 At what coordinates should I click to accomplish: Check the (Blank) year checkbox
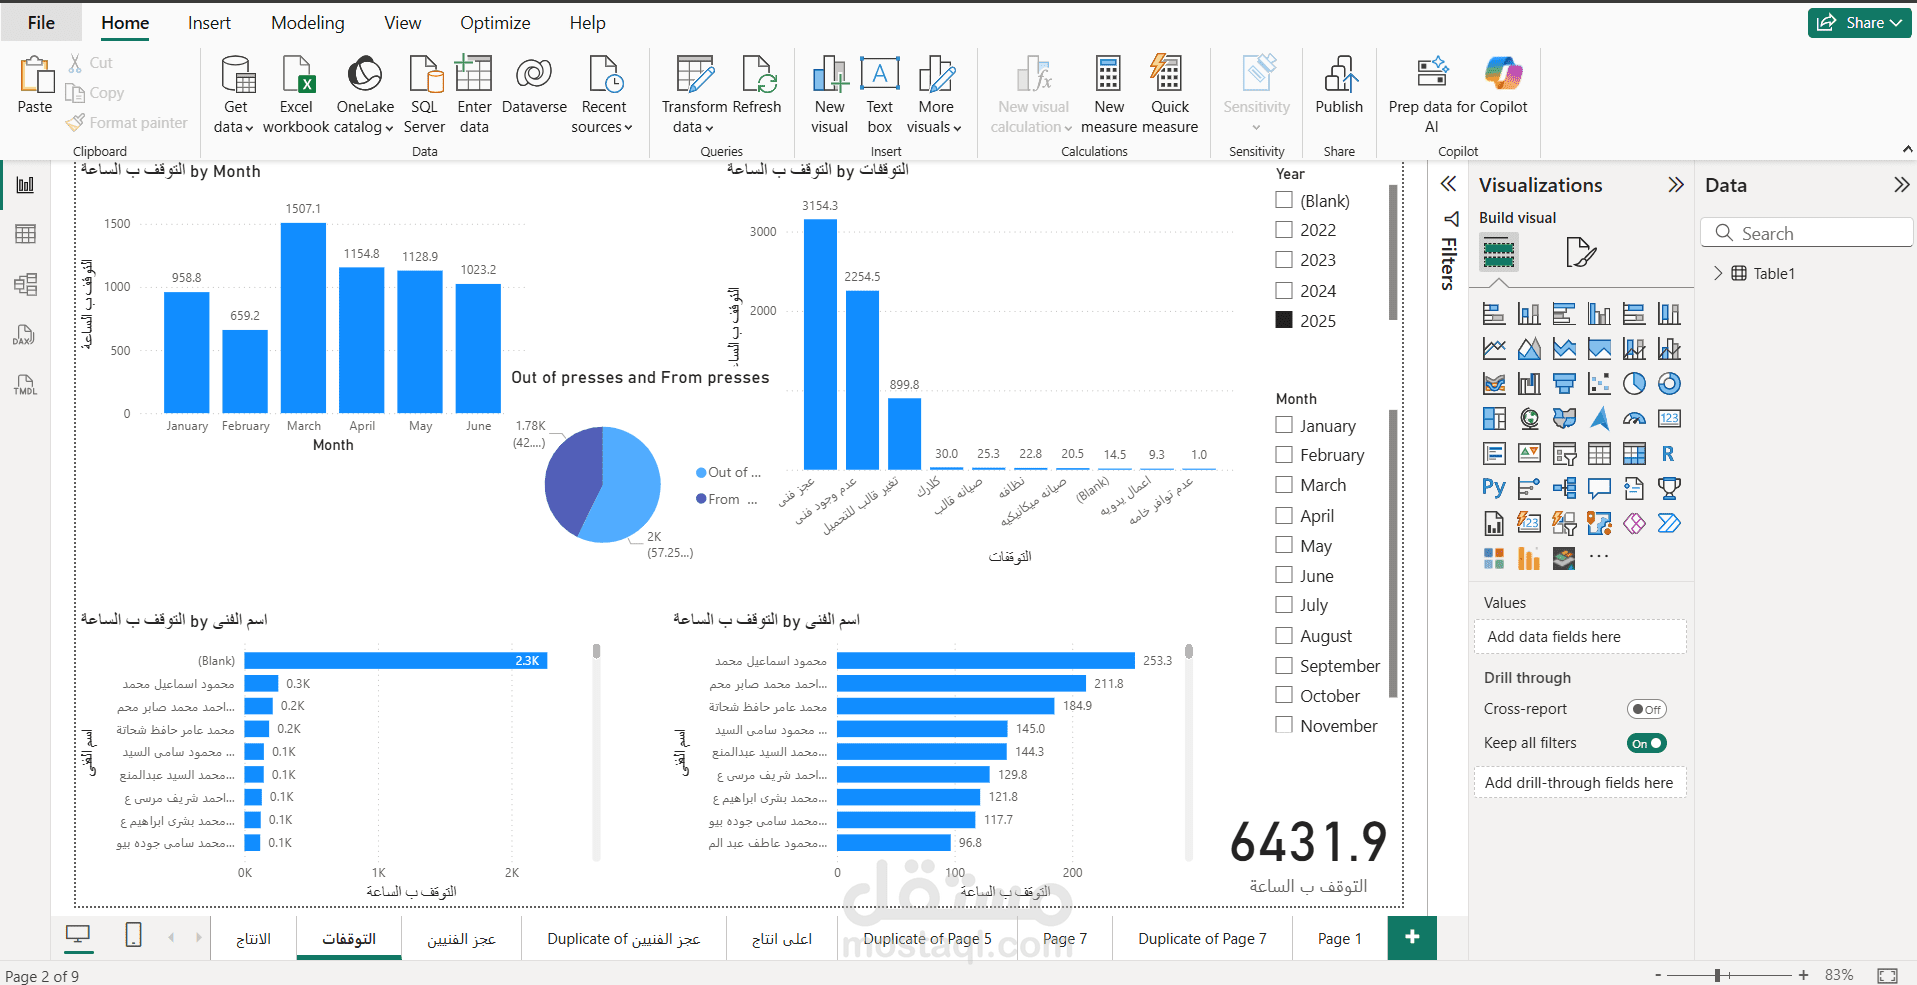(x=1284, y=200)
